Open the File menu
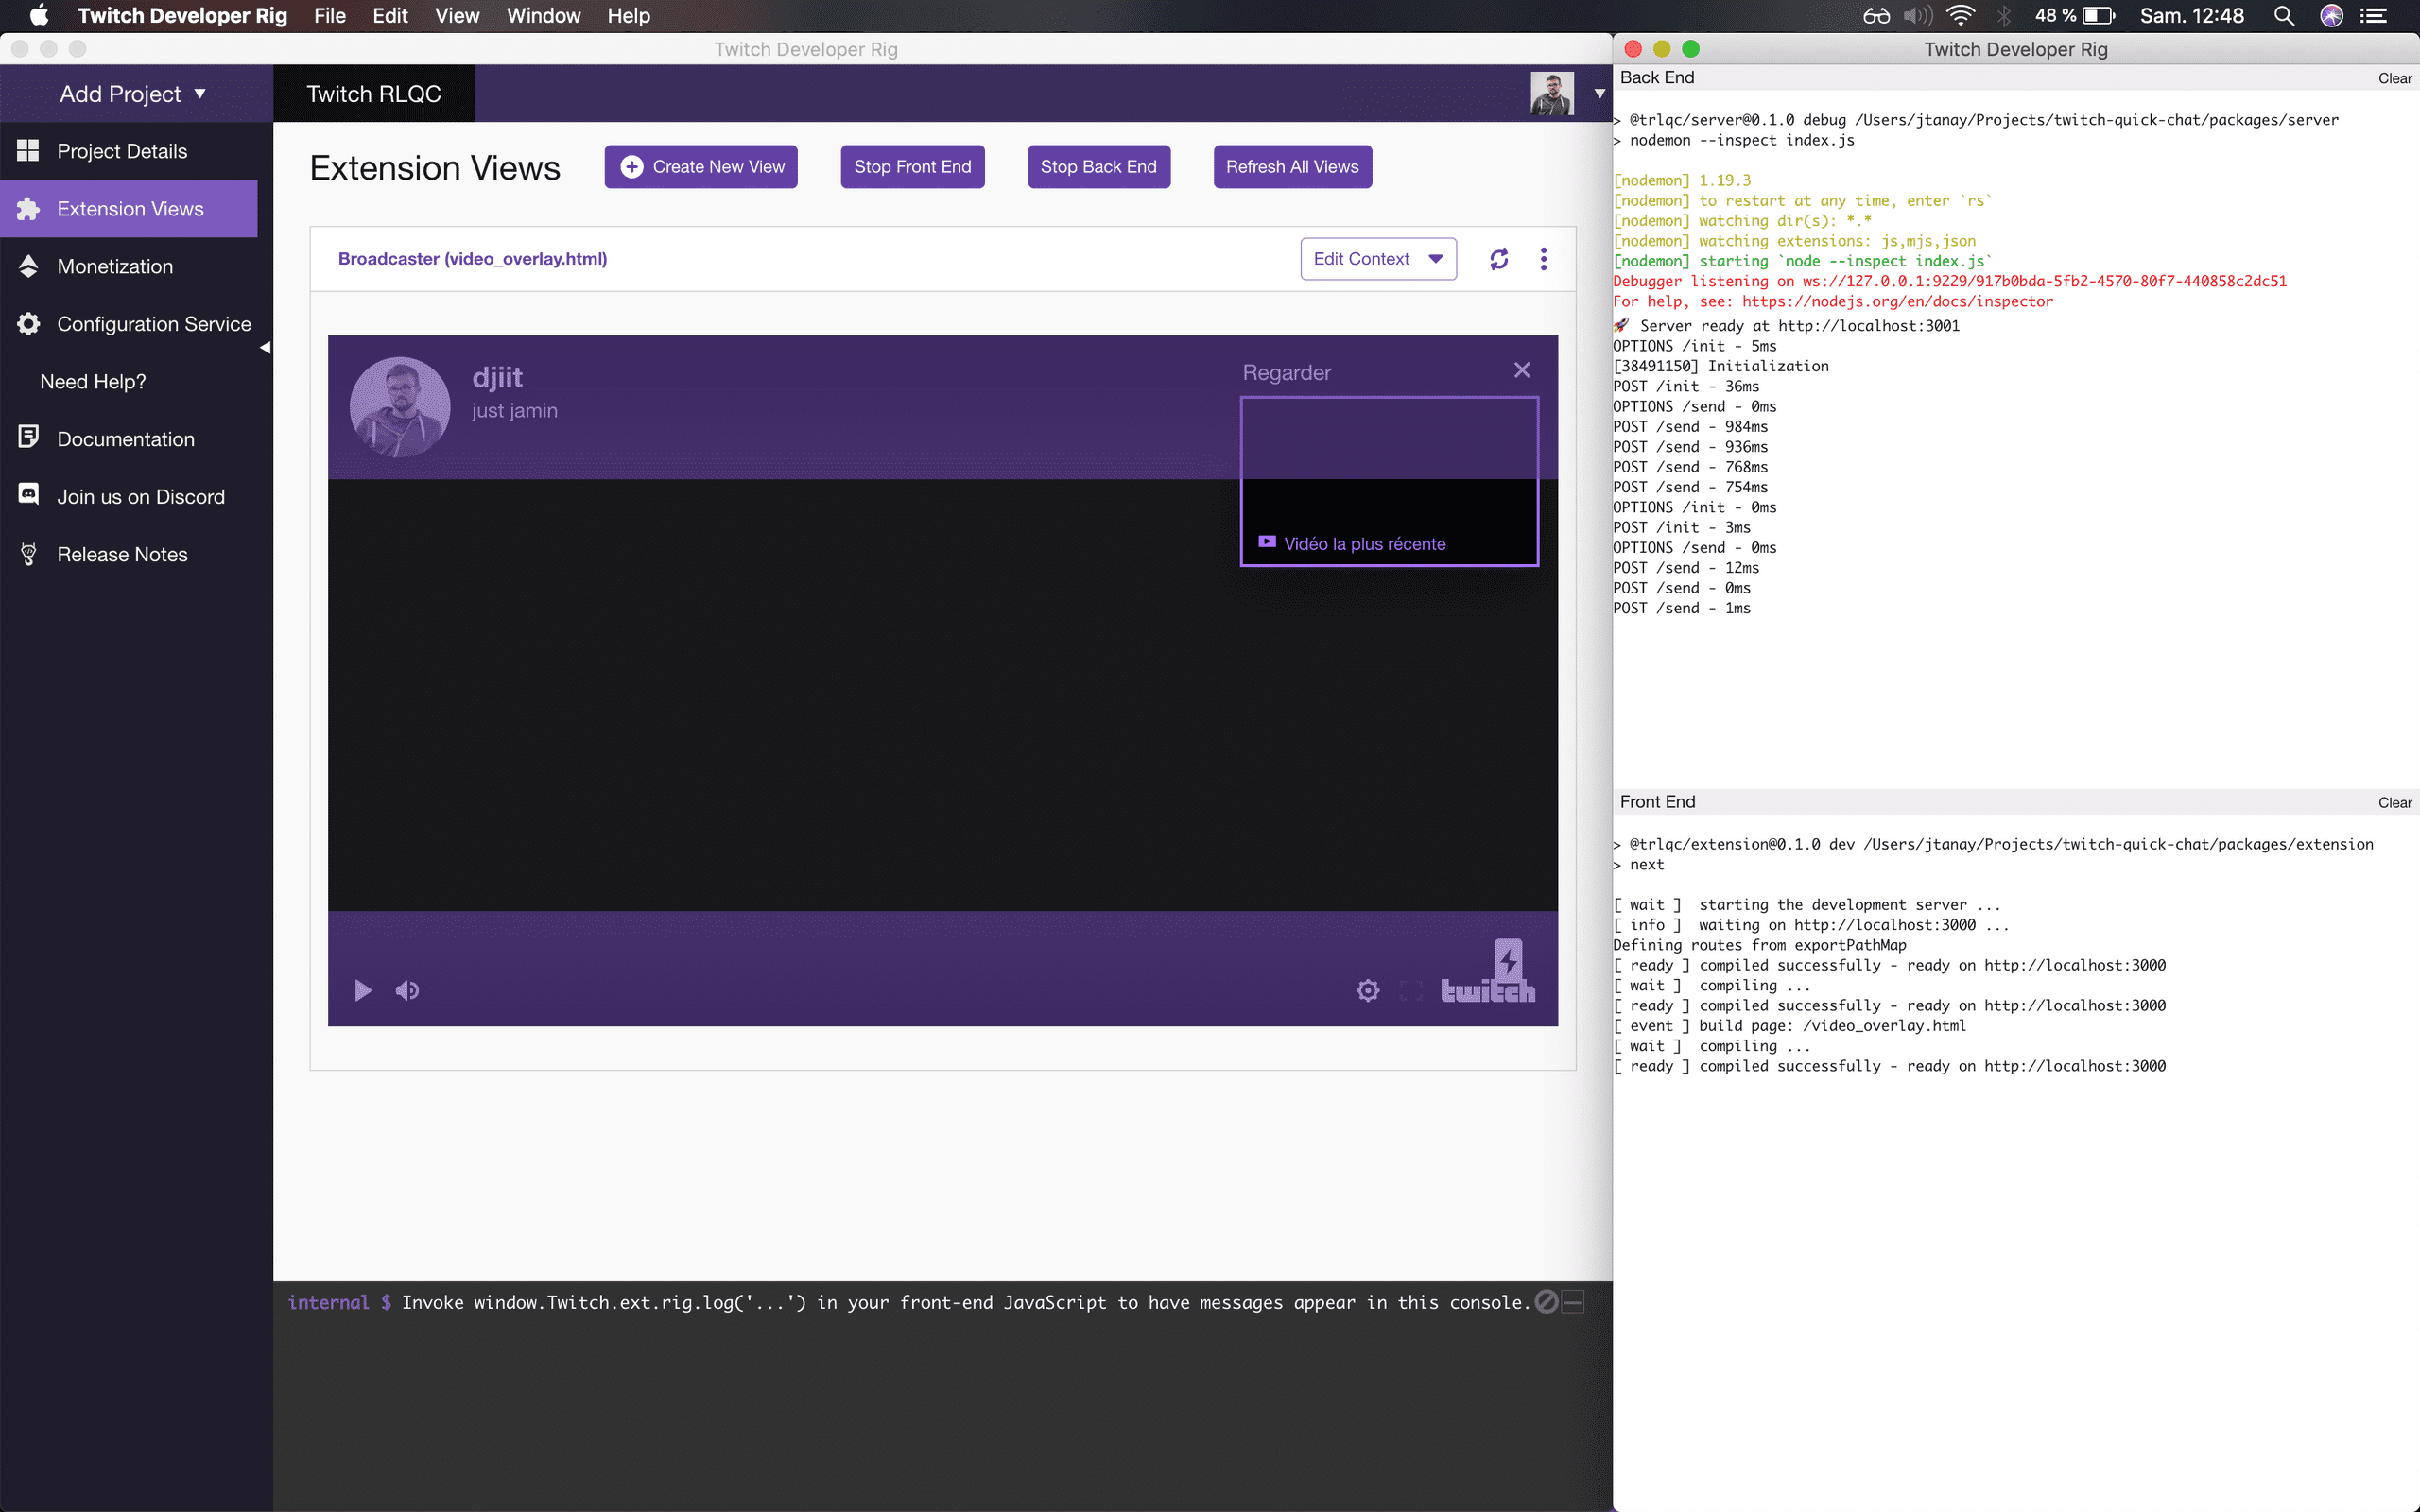 coord(329,16)
